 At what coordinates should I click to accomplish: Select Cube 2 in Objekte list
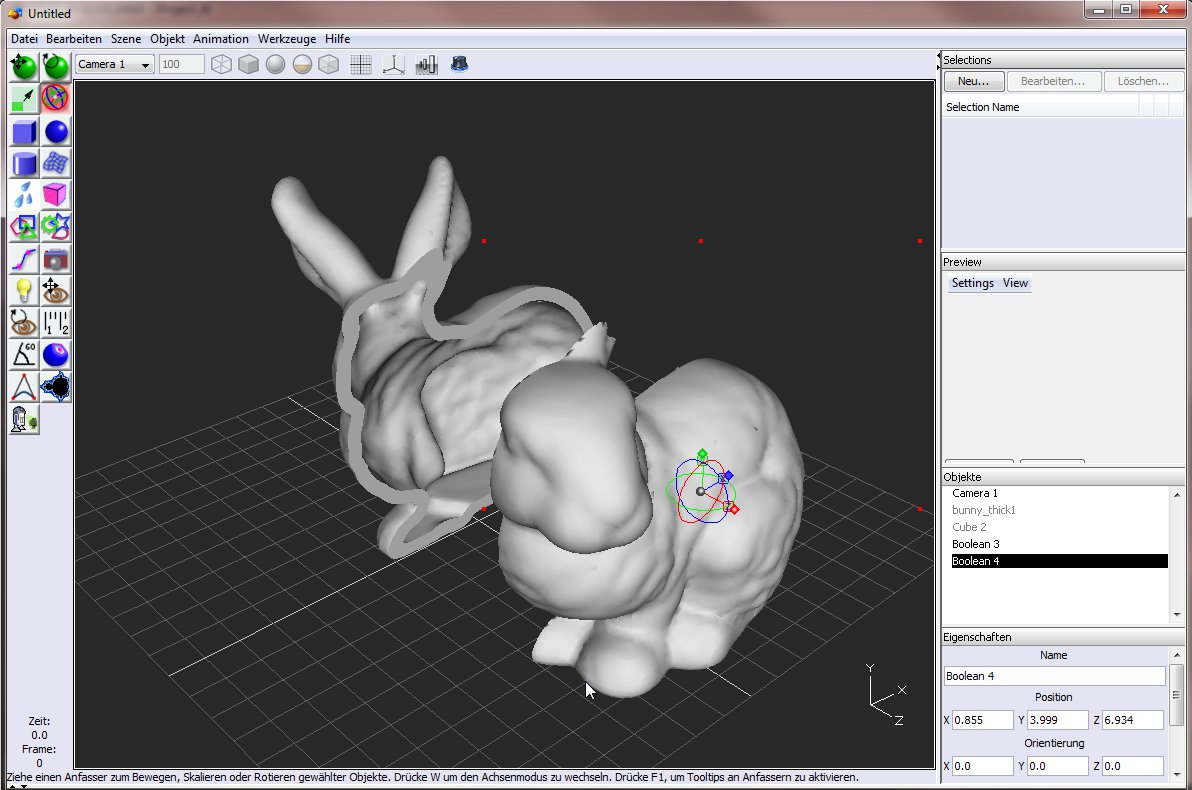point(1059,527)
